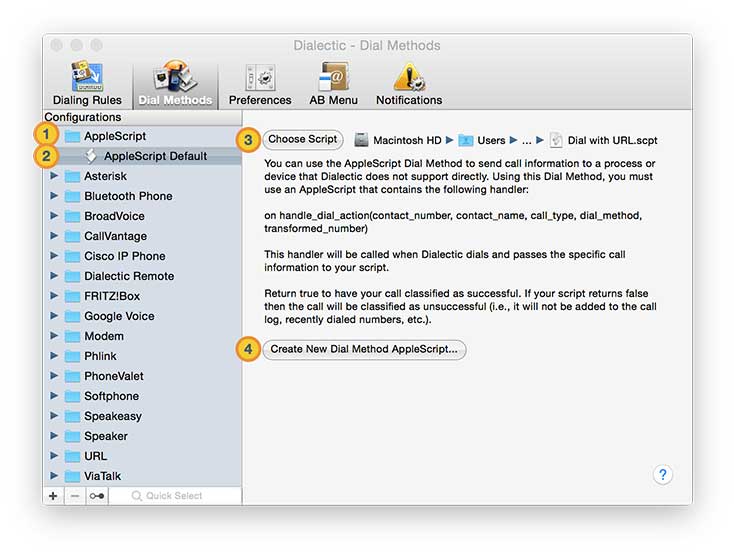Select the URL row label
The width and height of the screenshot is (734, 555).
point(95,456)
